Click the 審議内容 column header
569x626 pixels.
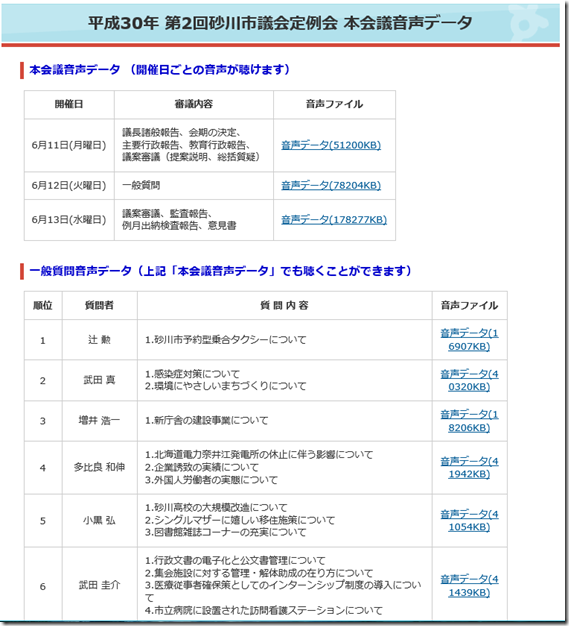point(194,104)
